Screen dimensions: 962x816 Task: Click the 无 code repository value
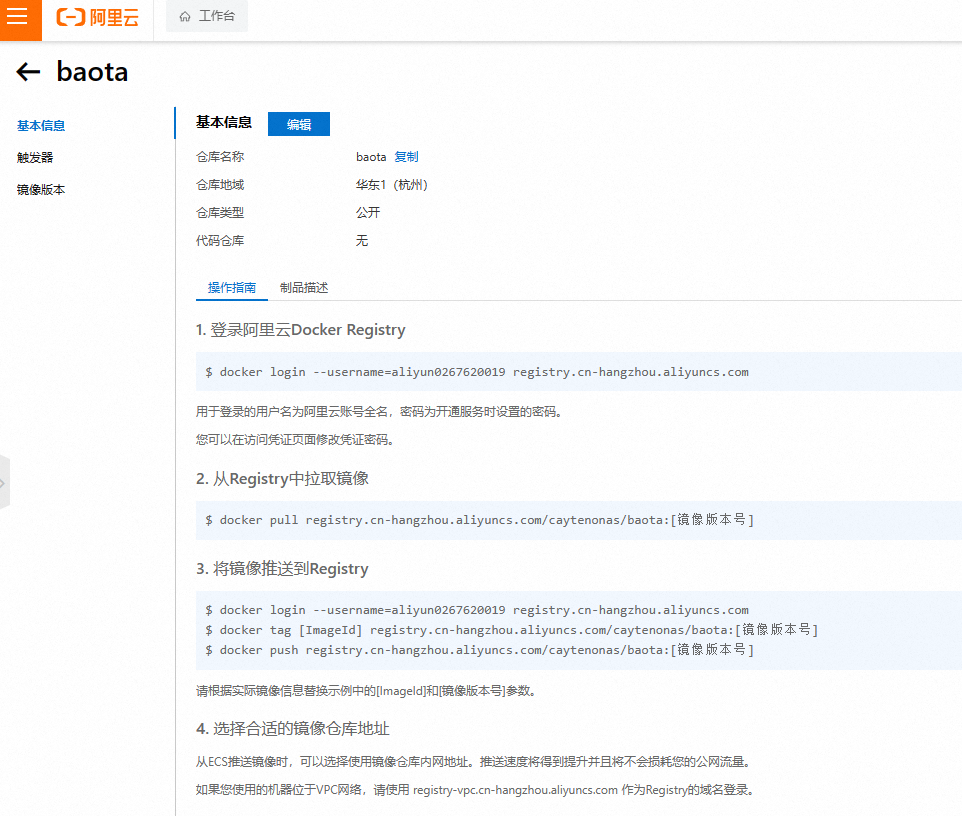pos(362,241)
